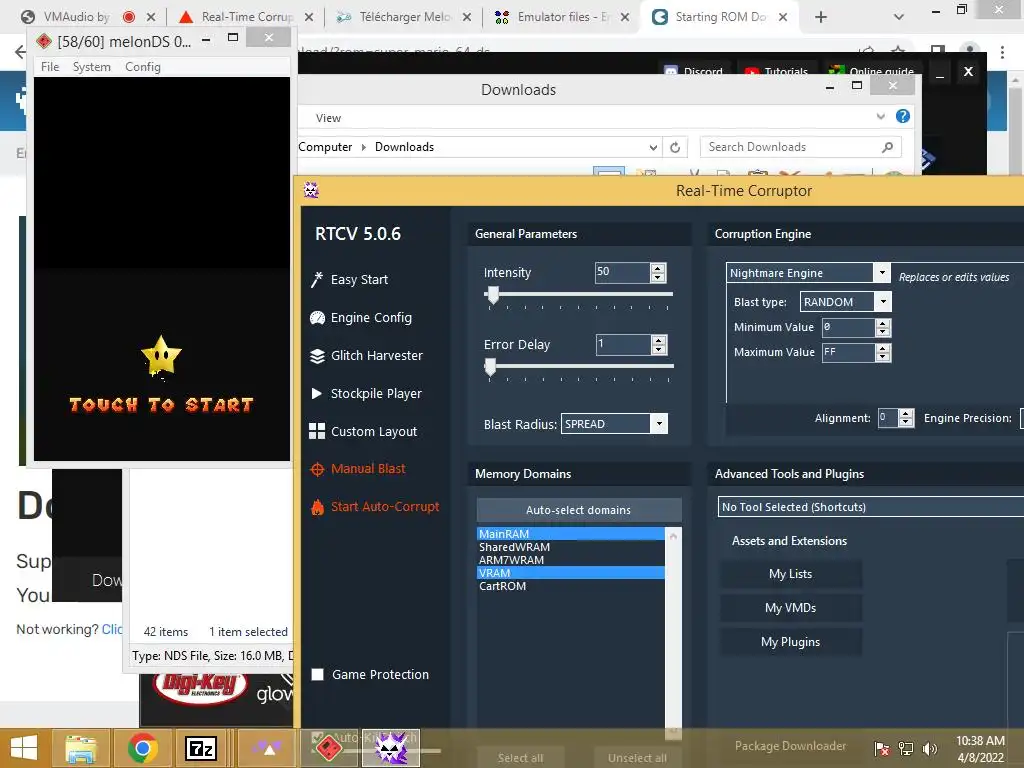The width and height of the screenshot is (1024, 768).
Task: Switch to RTC purple monster taskbar icon
Action: (x=391, y=748)
